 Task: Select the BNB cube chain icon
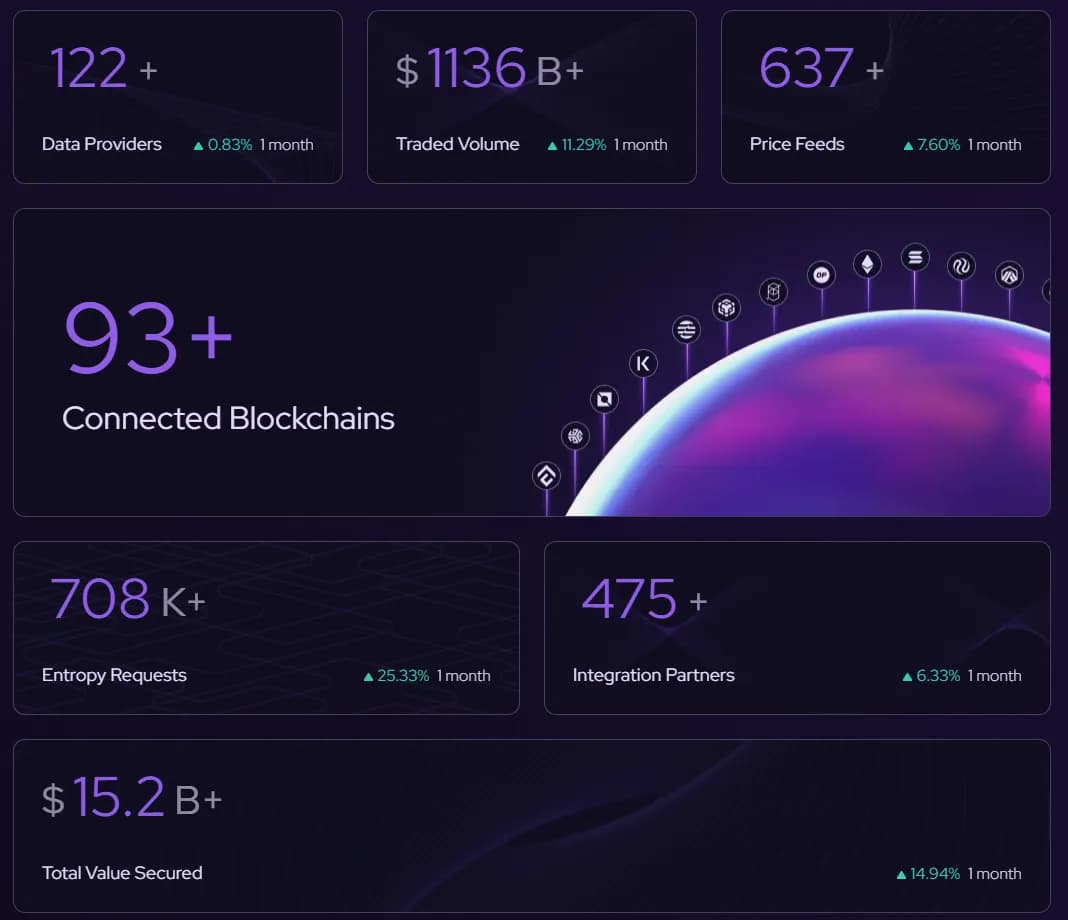click(x=727, y=308)
